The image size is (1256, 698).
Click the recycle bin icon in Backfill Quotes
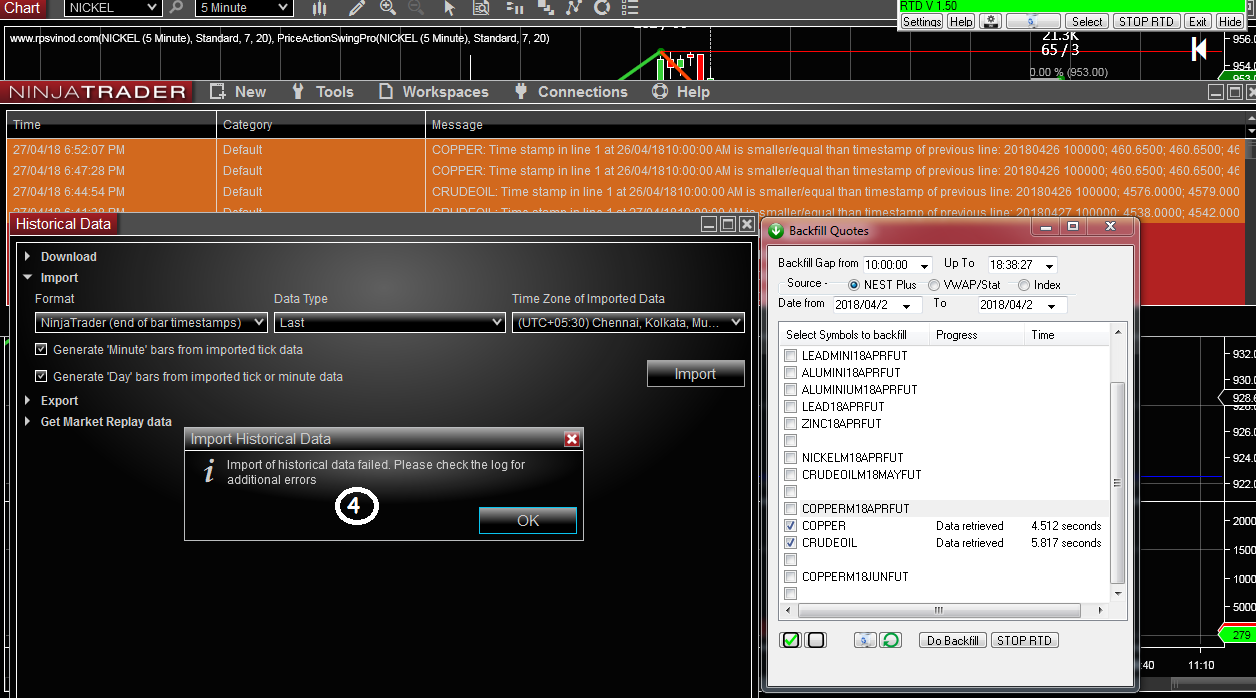(865, 640)
